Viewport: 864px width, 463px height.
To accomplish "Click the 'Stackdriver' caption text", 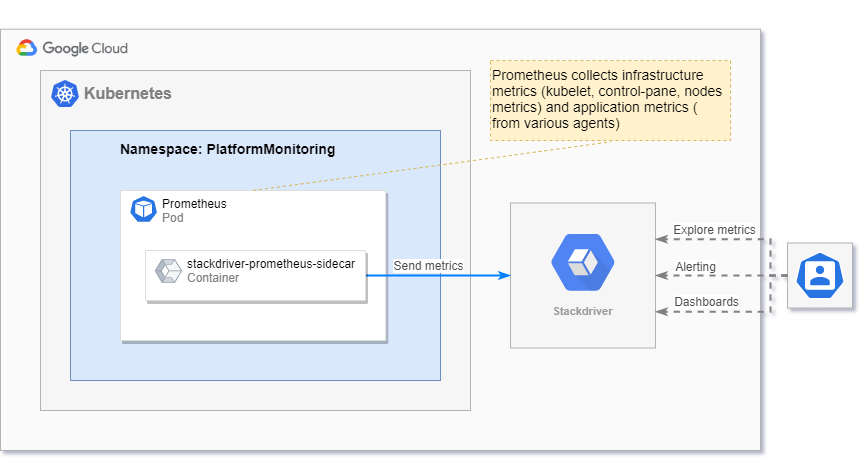I will 582,311.
